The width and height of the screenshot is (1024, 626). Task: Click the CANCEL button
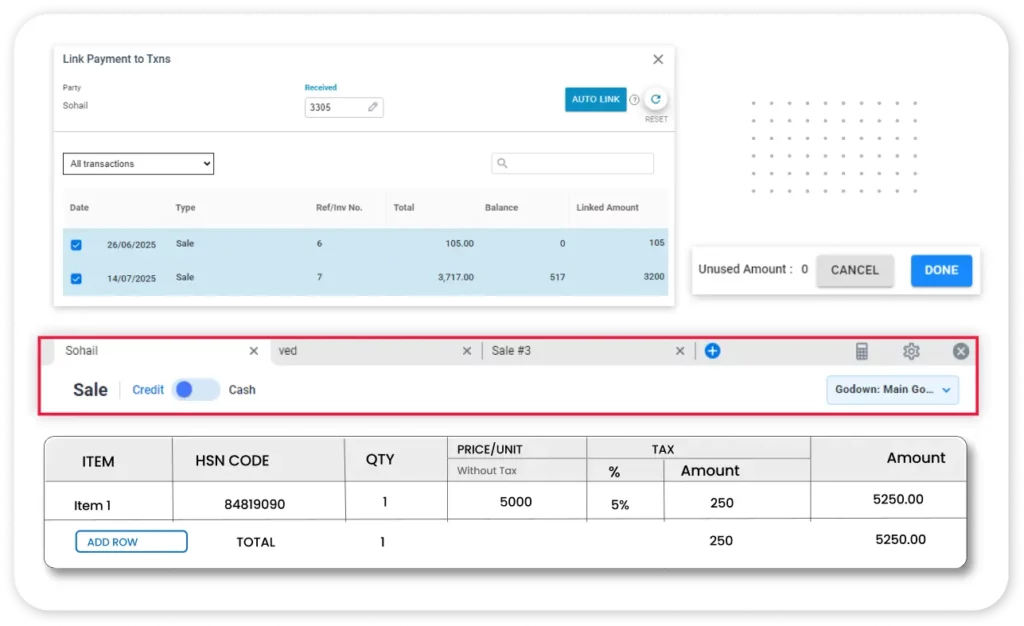(x=855, y=270)
